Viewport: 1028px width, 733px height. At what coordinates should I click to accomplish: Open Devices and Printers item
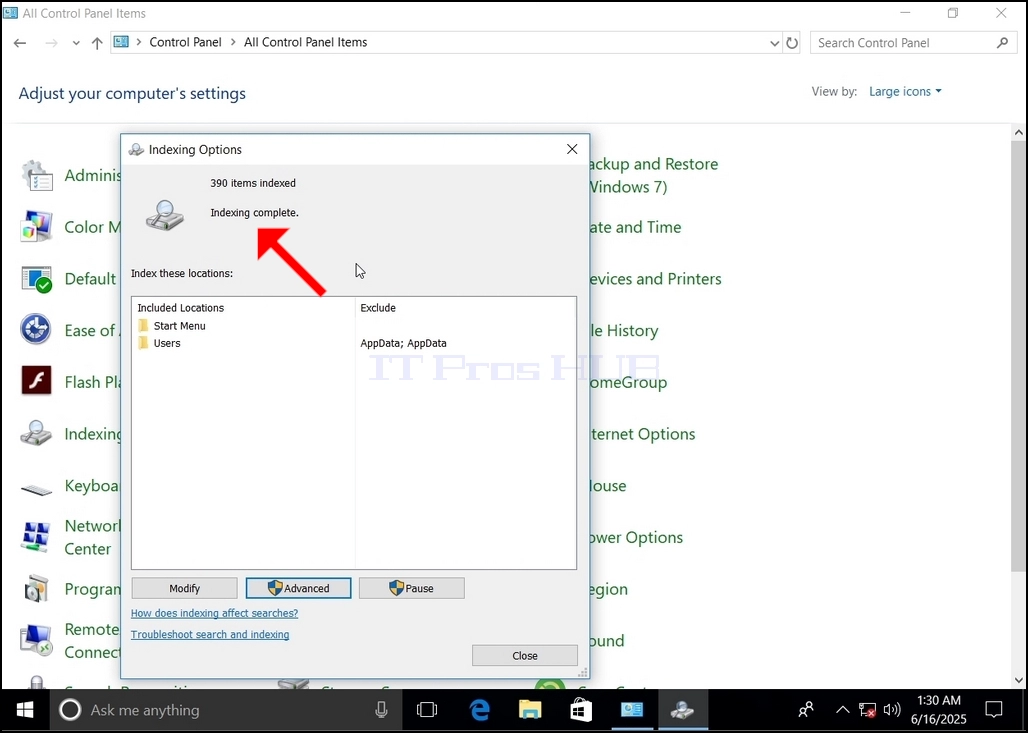pyautogui.click(x=655, y=279)
